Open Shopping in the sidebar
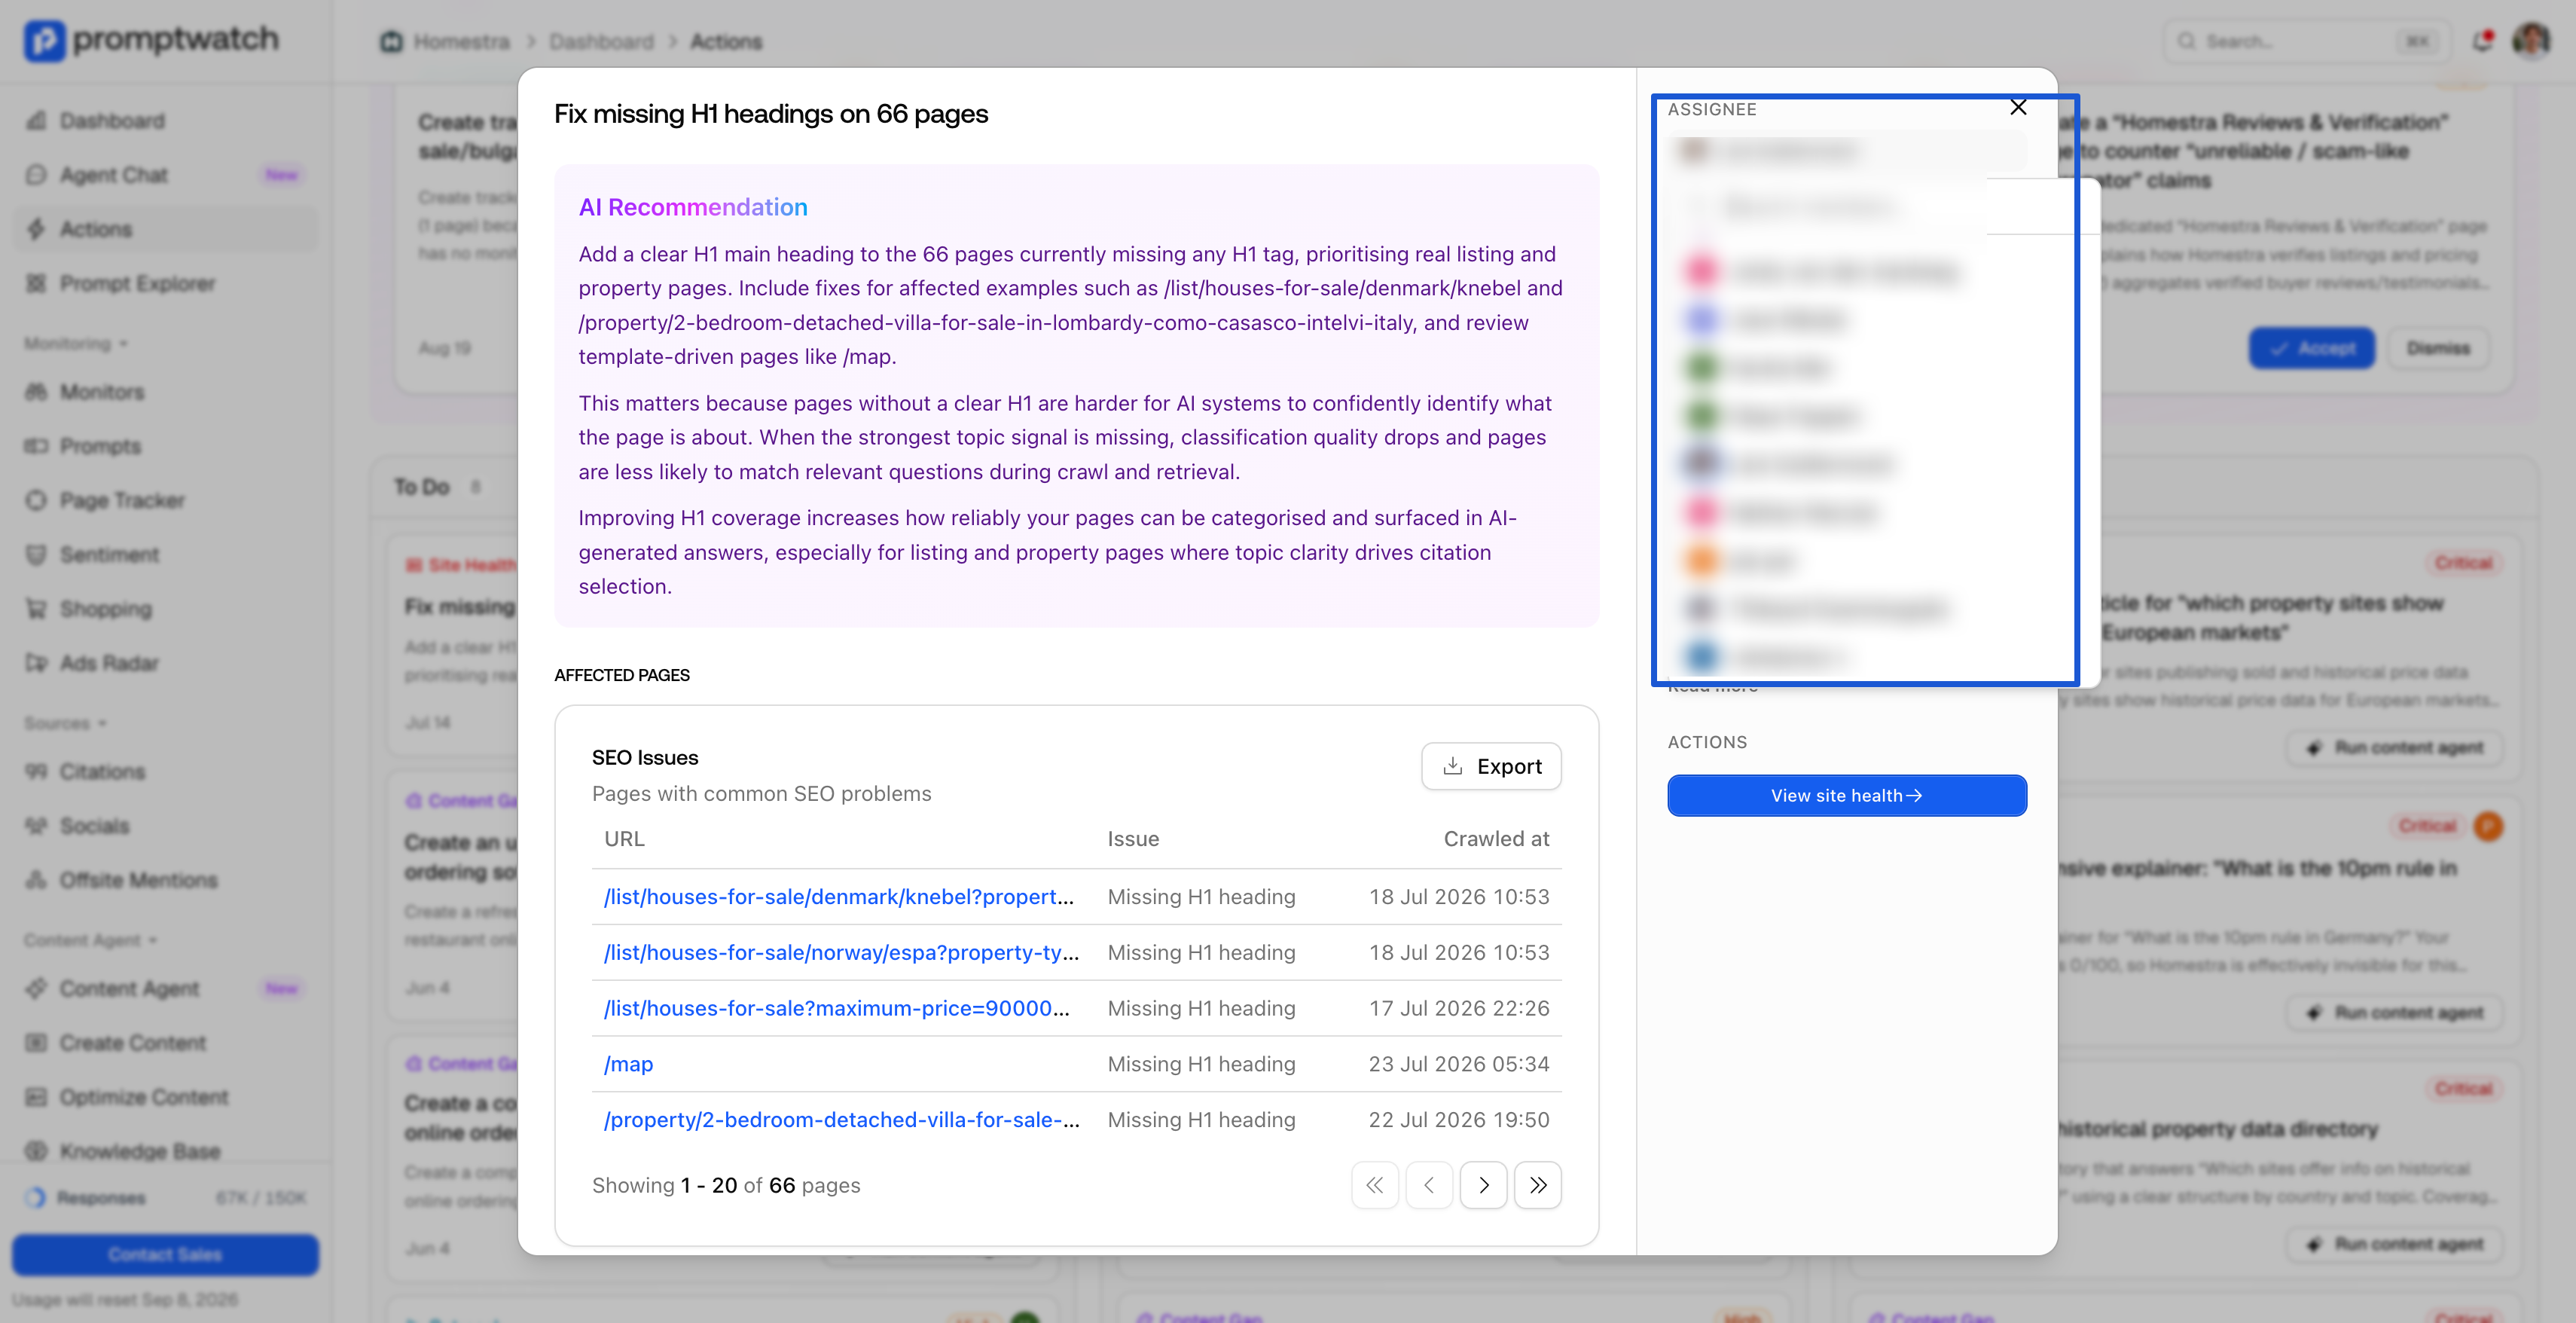 point(165,609)
